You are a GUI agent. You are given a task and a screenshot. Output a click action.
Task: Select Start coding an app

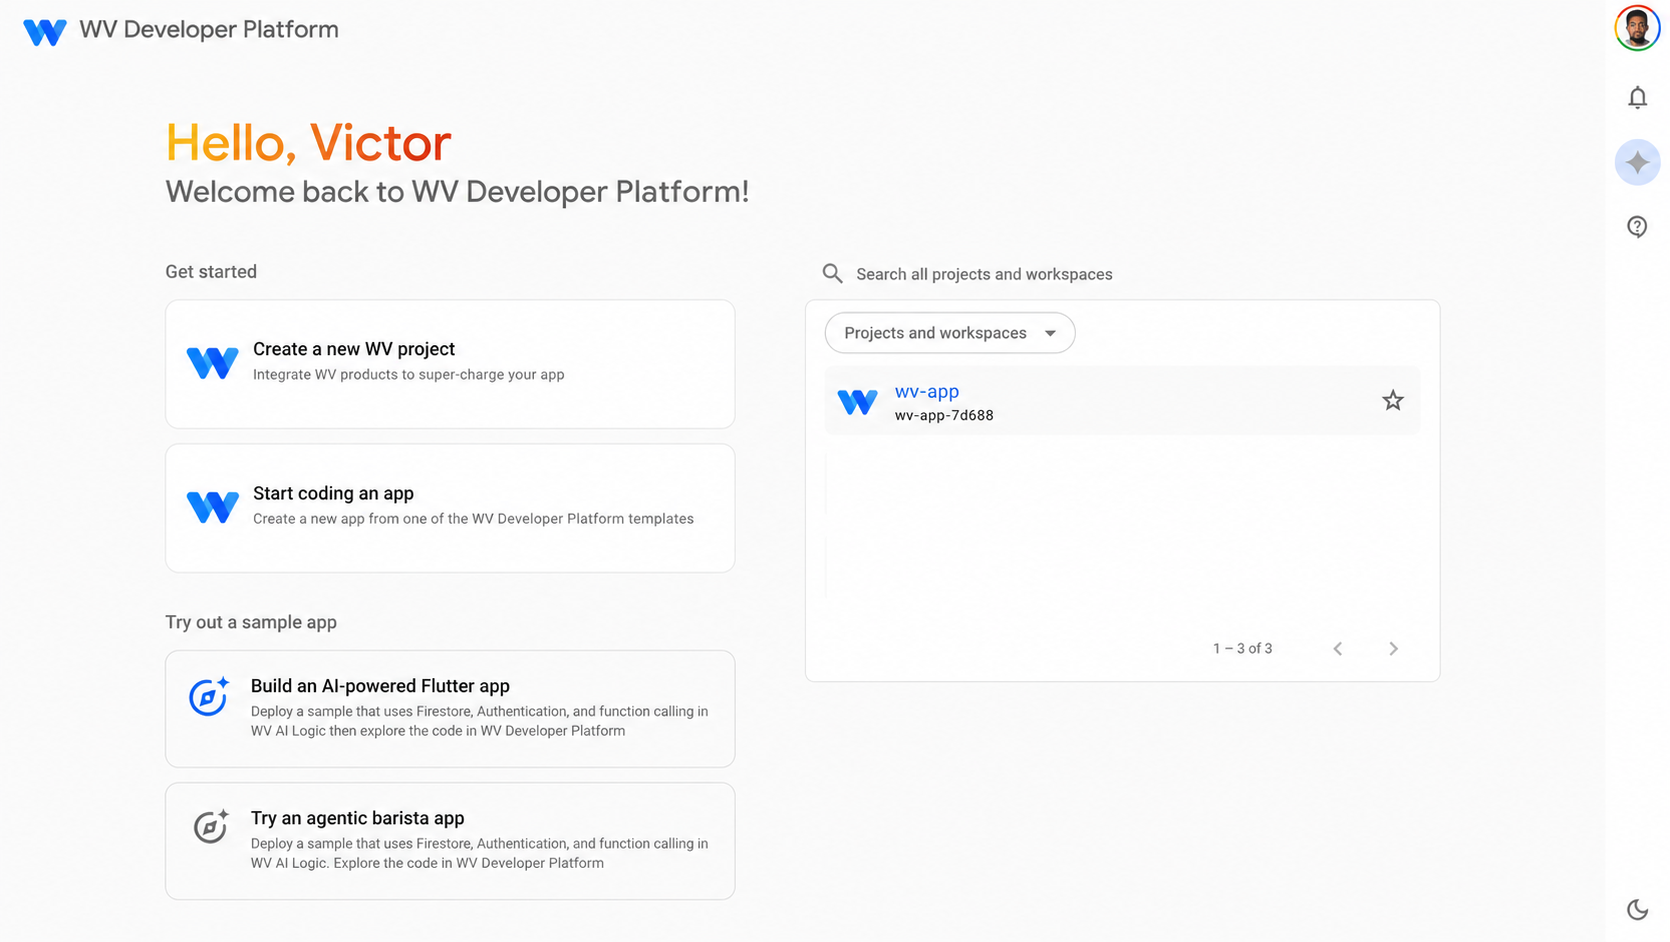(x=450, y=508)
